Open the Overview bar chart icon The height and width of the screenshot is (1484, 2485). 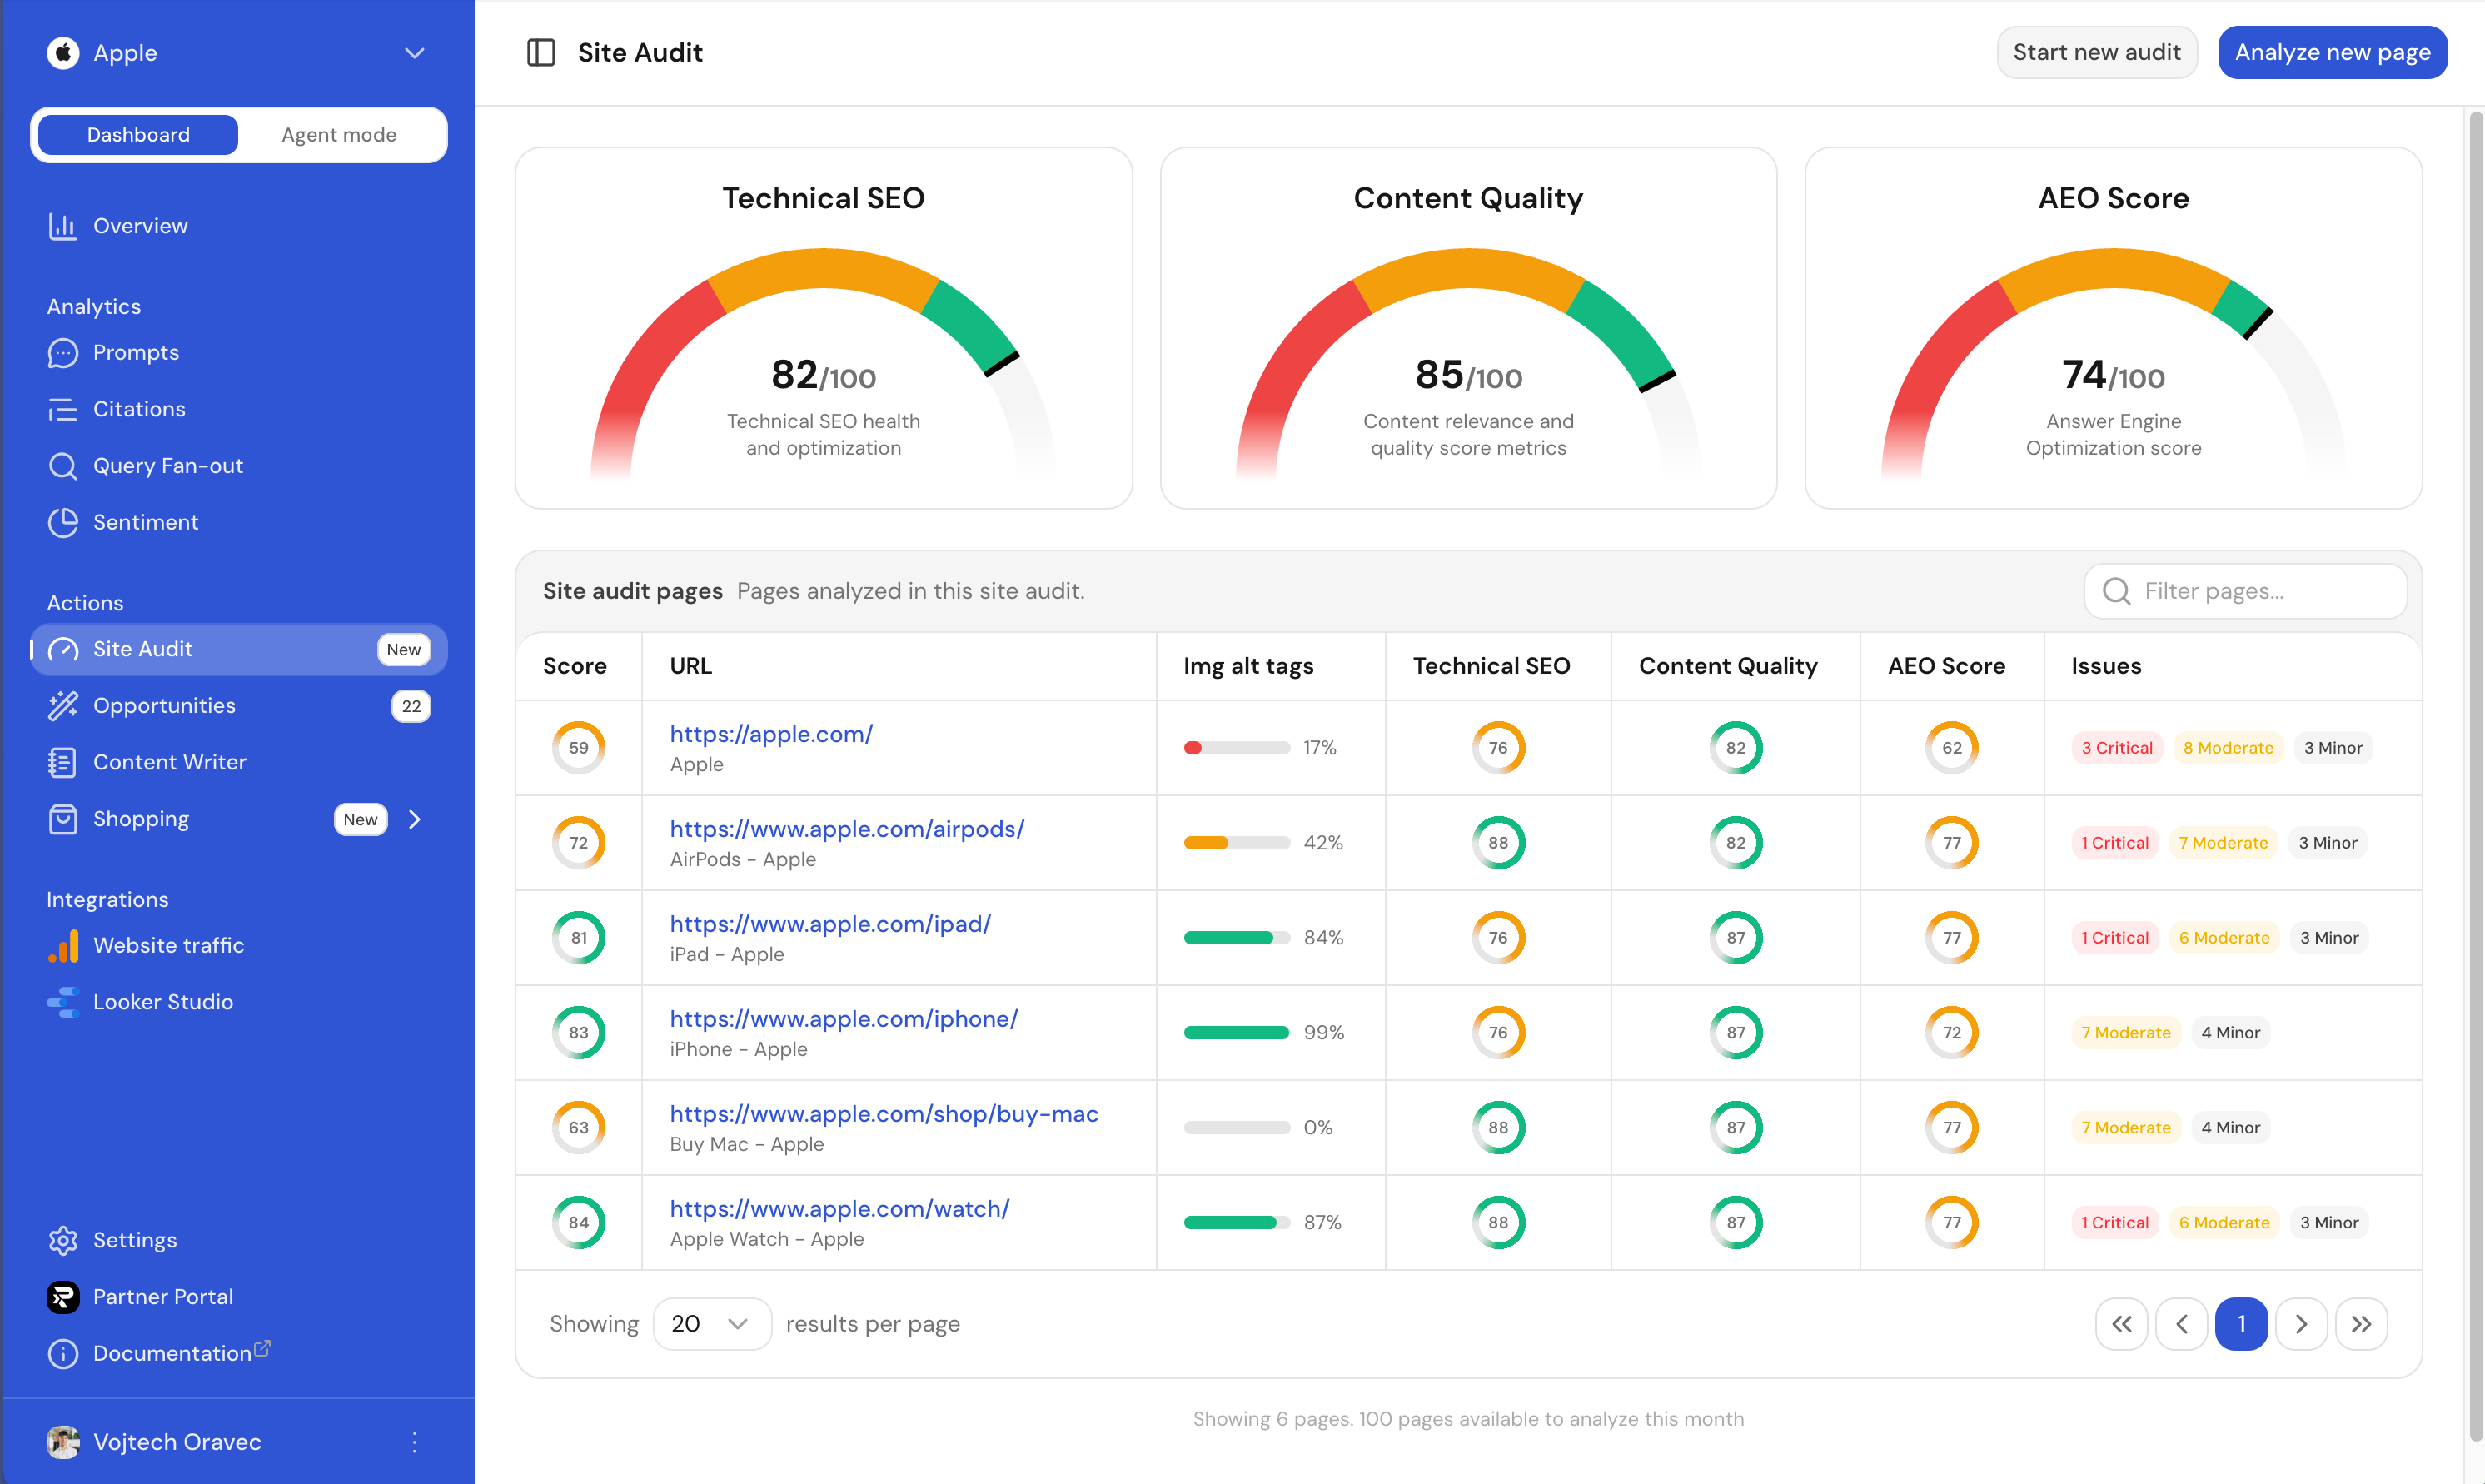(63, 226)
